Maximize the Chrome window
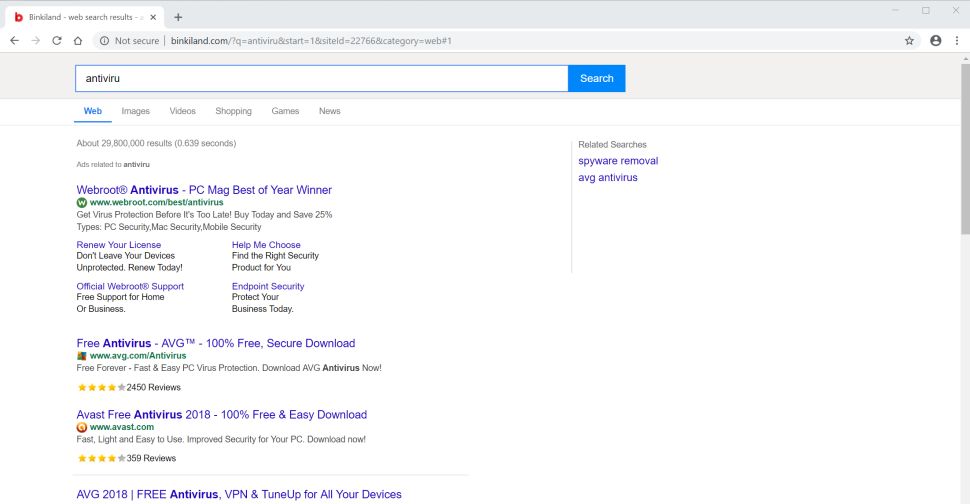Image resolution: width=970 pixels, height=504 pixels. [x=925, y=11]
